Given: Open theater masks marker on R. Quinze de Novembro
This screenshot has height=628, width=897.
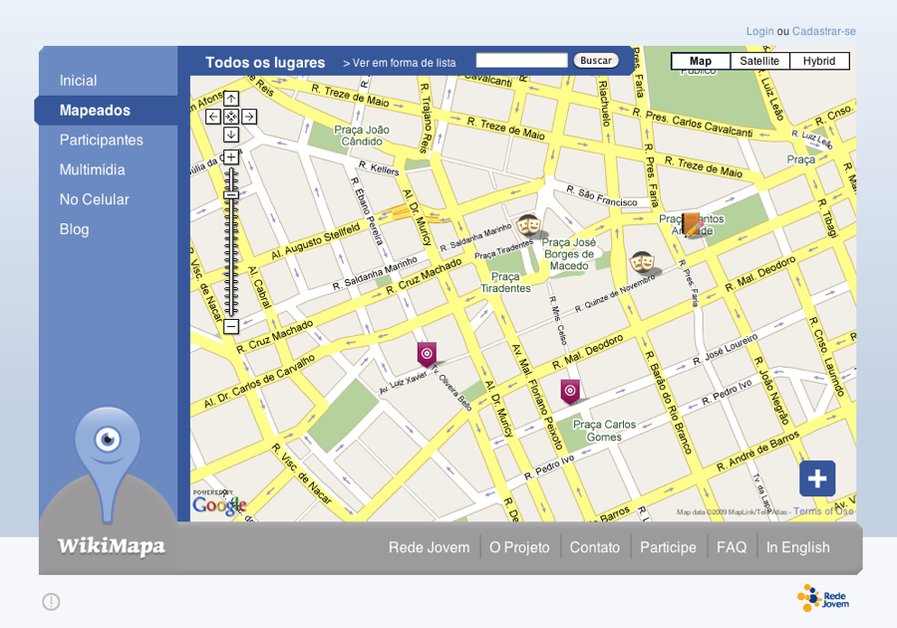Looking at the screenshot, I should pyautogui.click(x=642, y=263).
